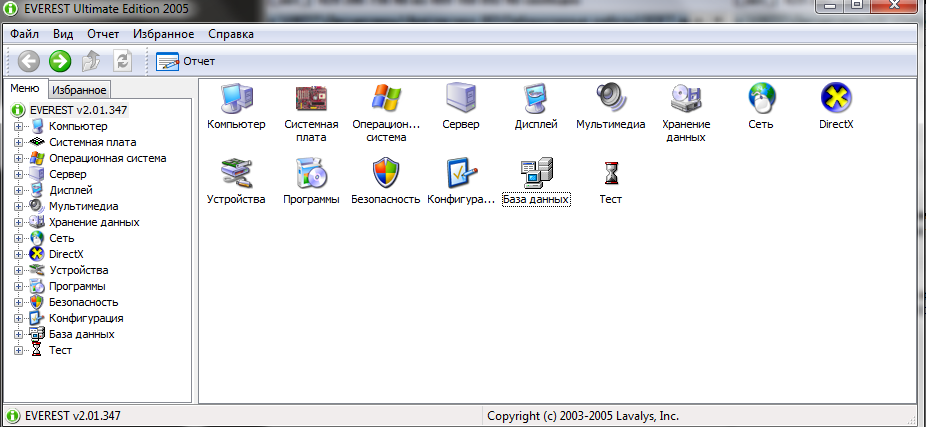The height and width of the screenshot is (427, 926).
Task: Expand the Мультимедиа tree node
Action: [18, 206]
